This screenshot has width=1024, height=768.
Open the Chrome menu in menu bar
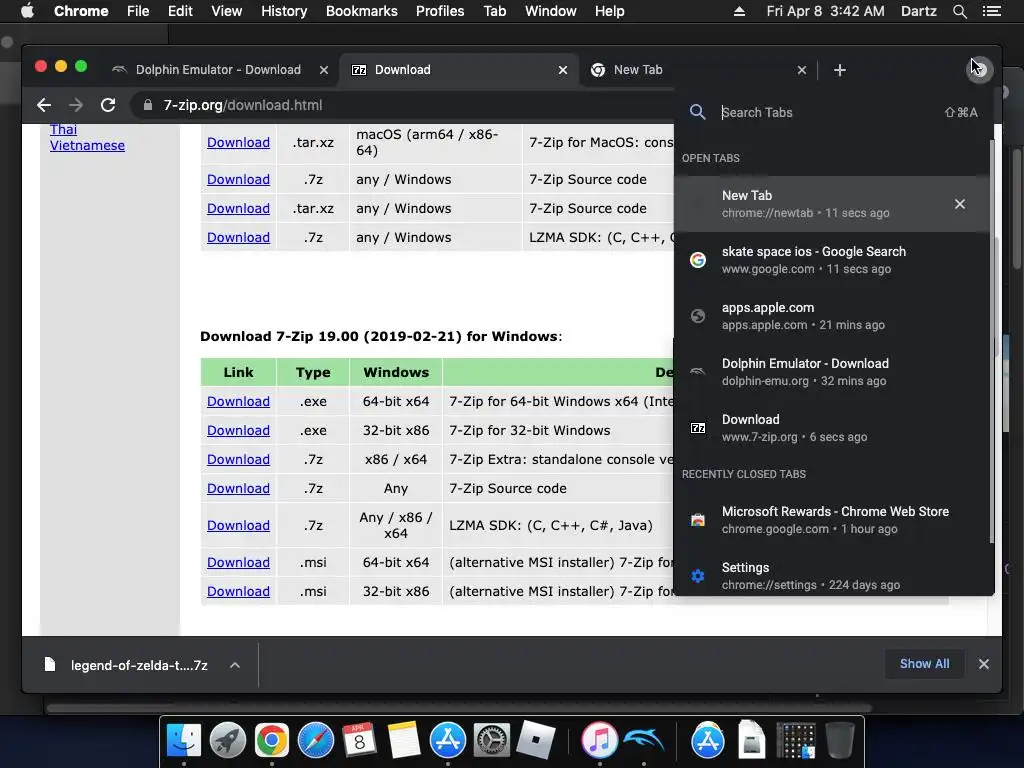pos(81,11)
